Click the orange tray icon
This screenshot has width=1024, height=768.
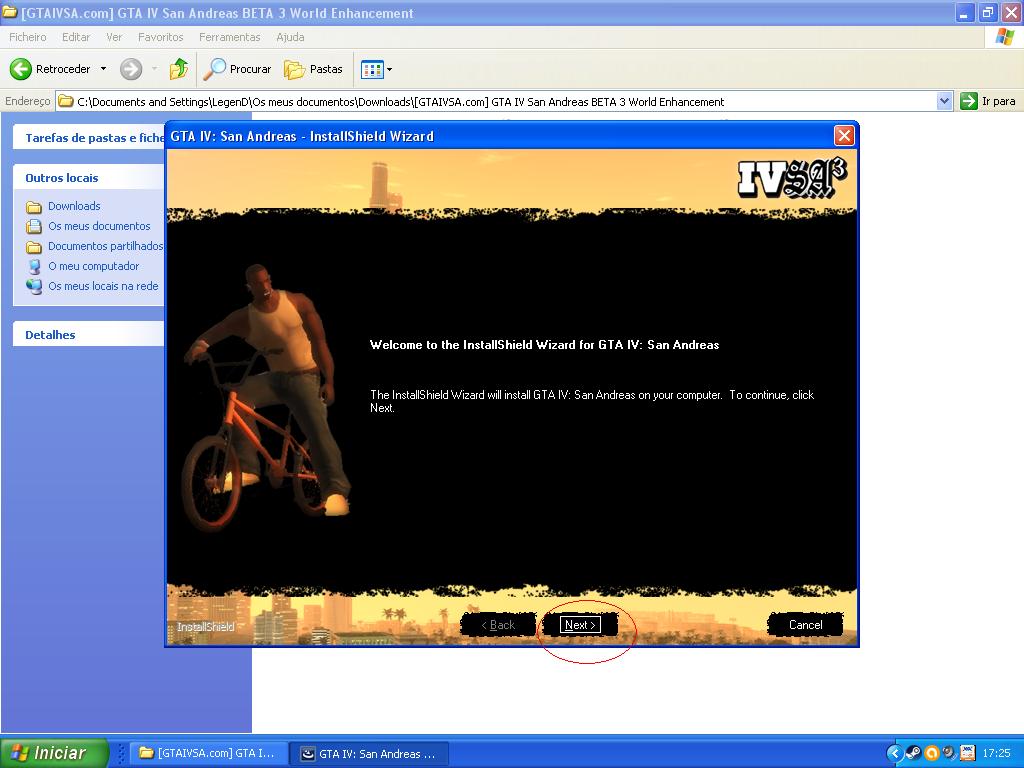click(932, 753)
